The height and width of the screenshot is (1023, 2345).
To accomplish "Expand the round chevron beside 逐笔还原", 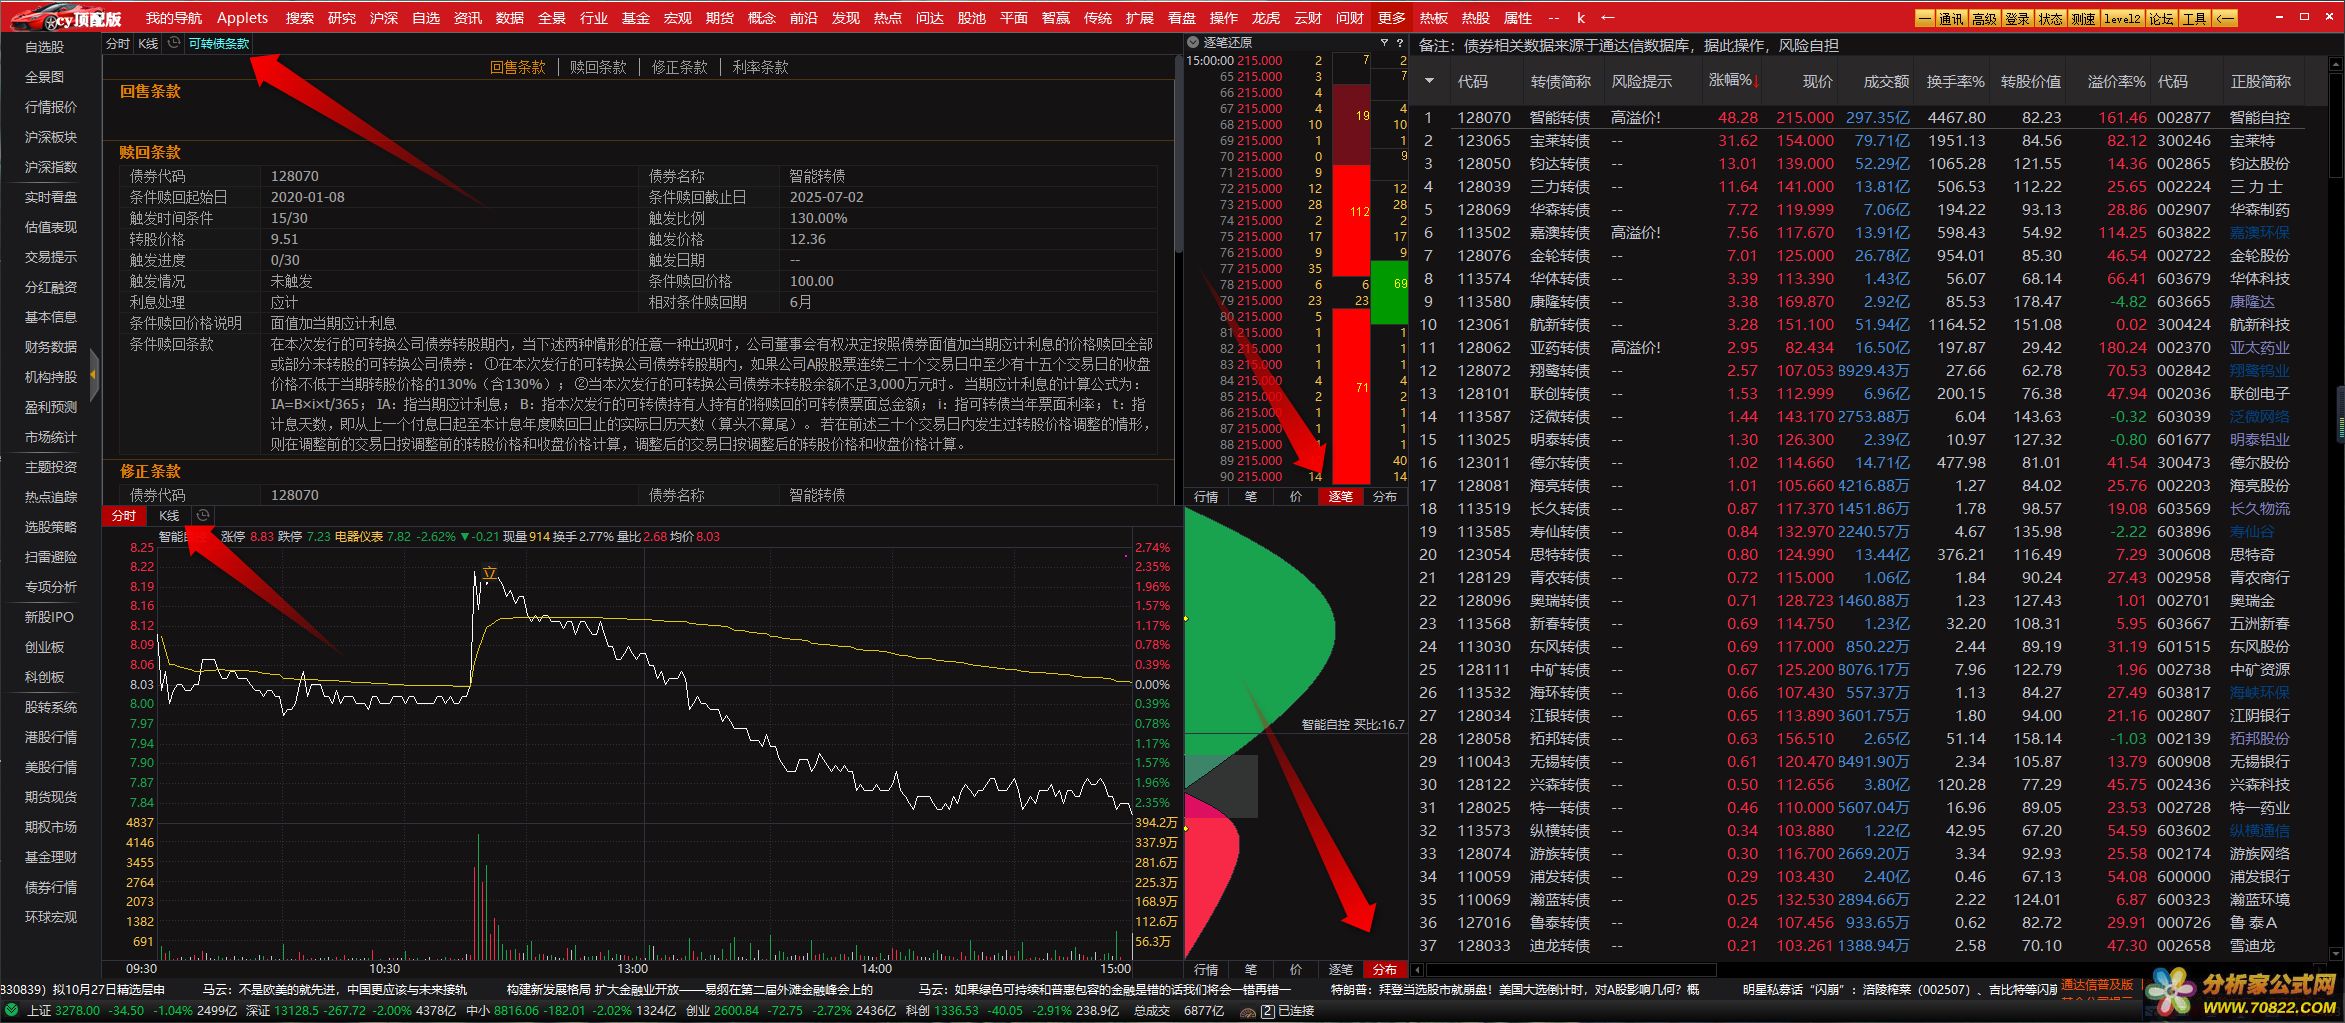I will pos(1192,42).
